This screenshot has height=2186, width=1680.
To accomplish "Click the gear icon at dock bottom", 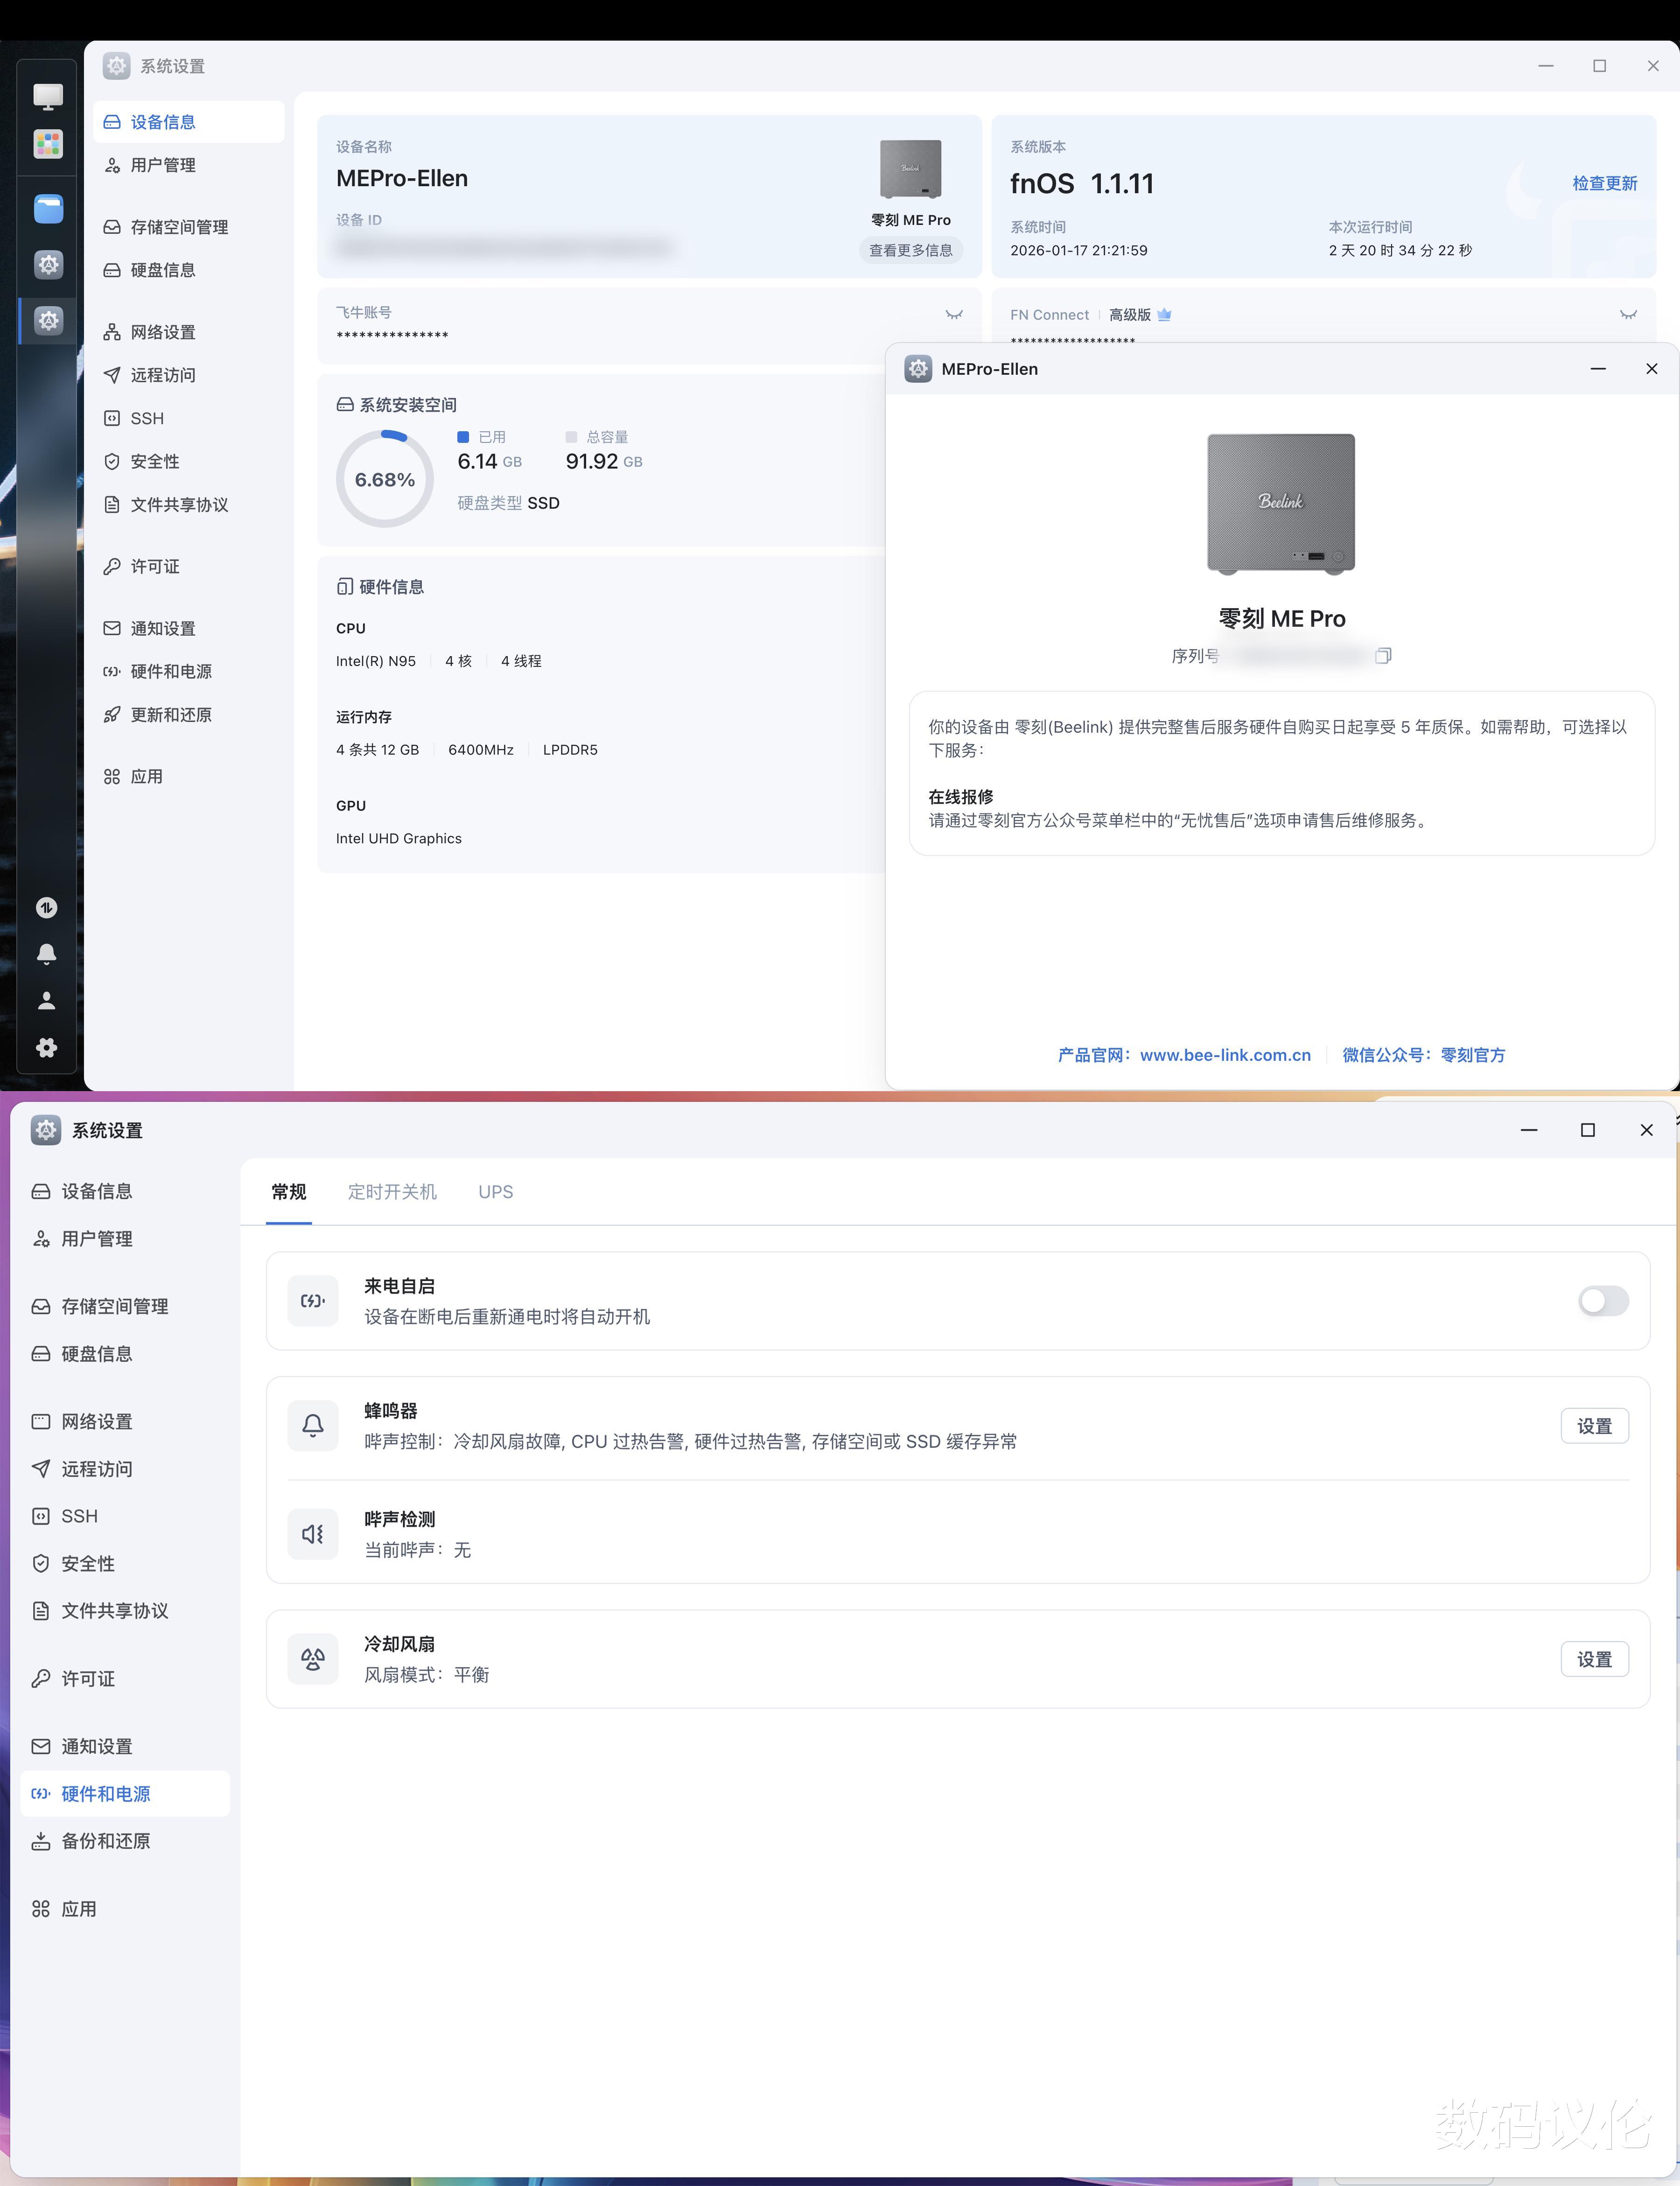I will pyautogui.click(x=47, y=1048).
